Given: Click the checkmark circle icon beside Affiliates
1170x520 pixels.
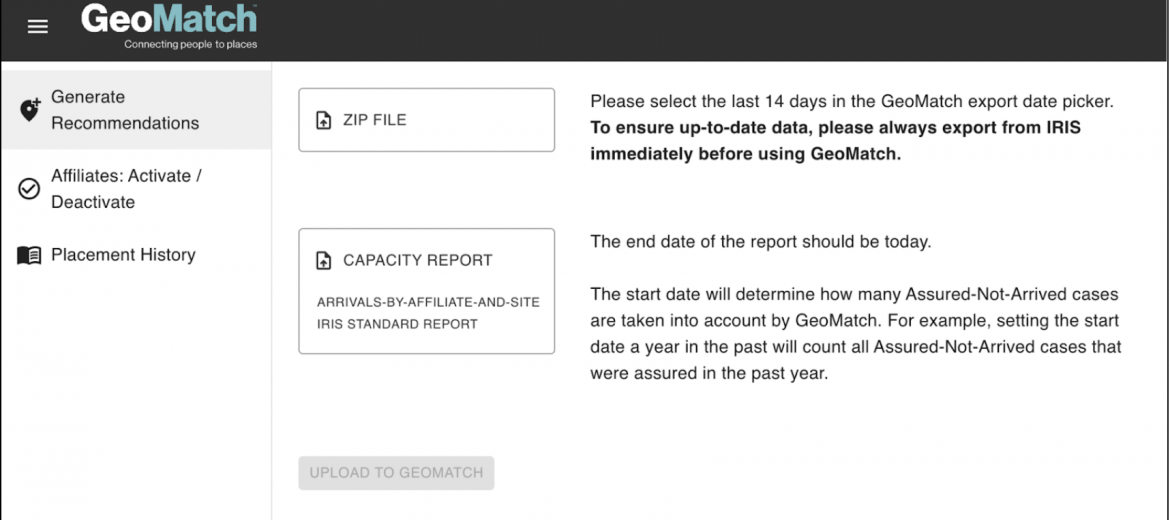Looking at the screenshot, I should coord(29,189).
